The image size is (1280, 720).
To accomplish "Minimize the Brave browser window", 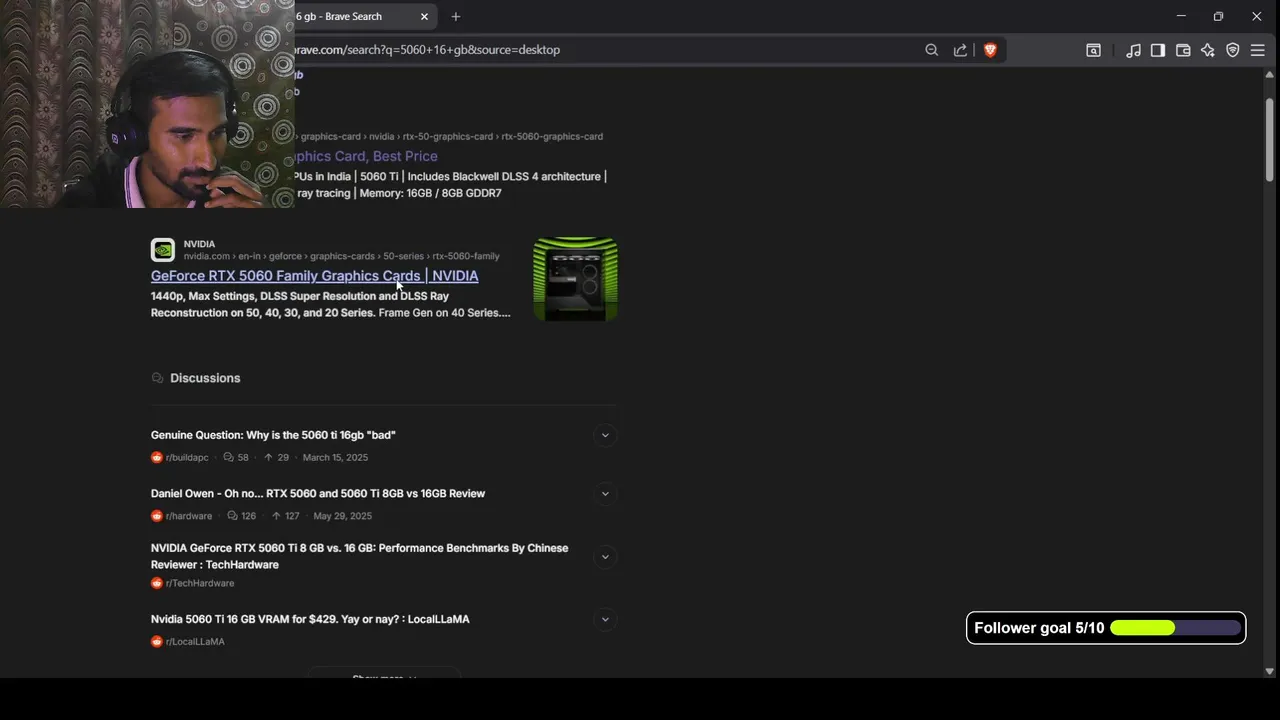I will pyautogui.click(x=1181, y=17).
